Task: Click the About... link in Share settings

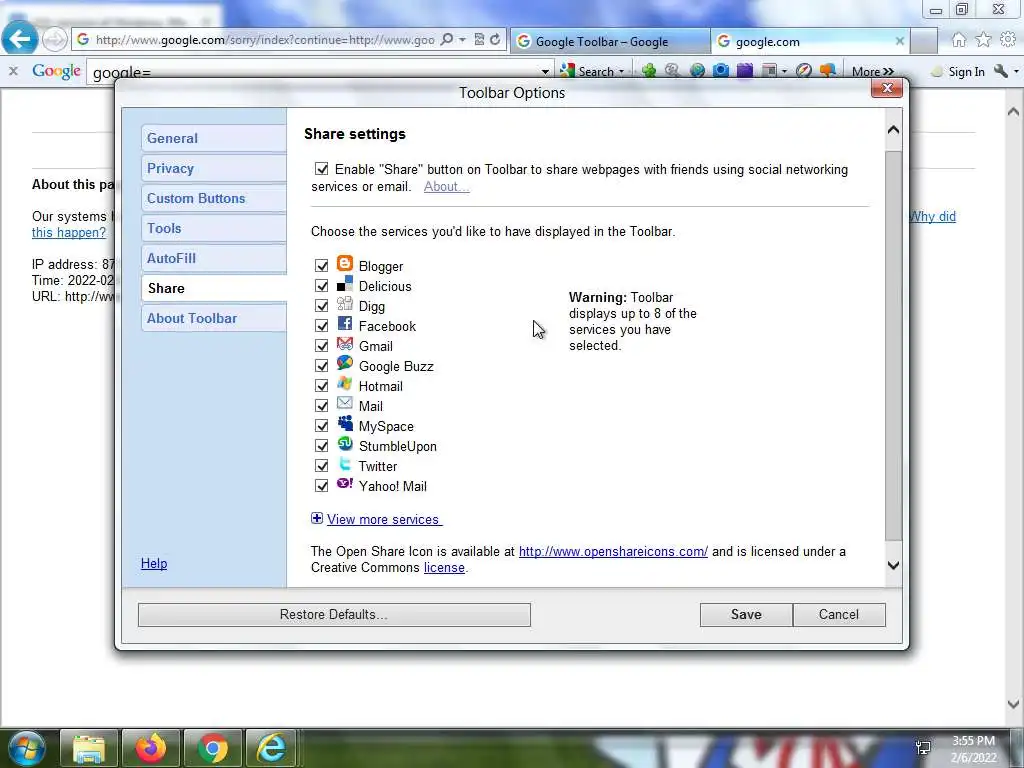Action: click(x=446, y=186)
